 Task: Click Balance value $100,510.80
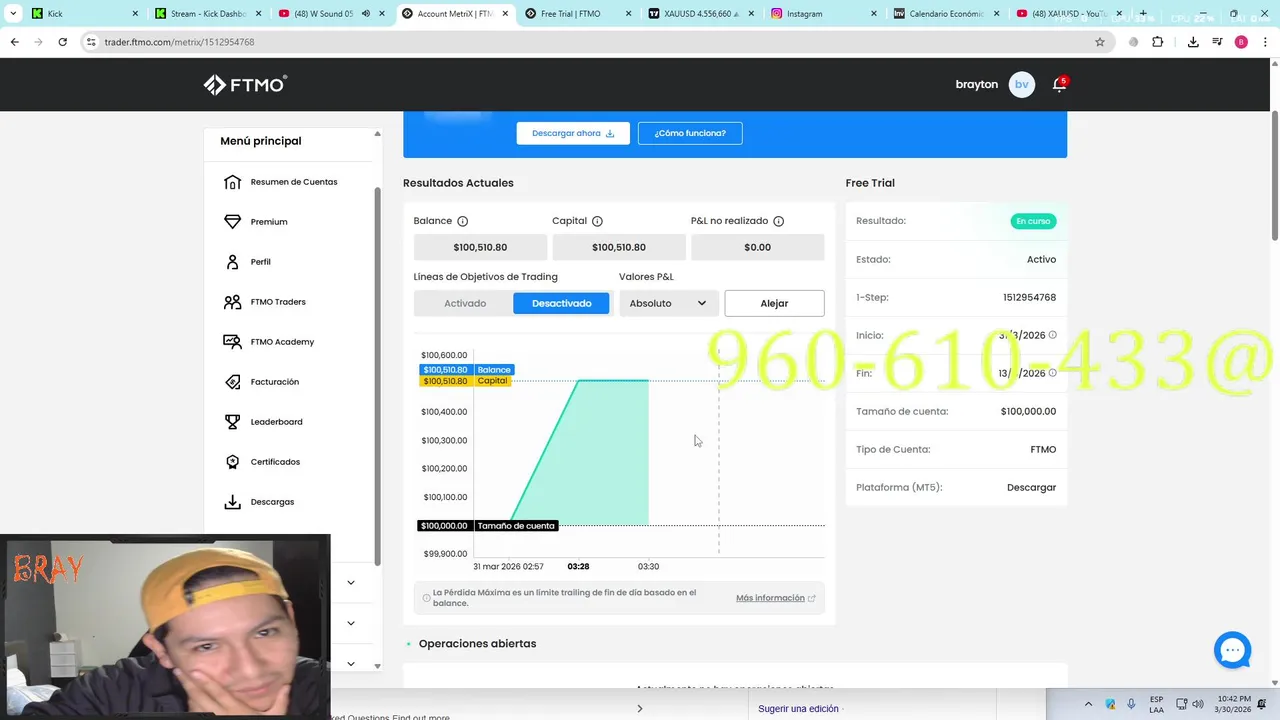[x=480, y=247]
